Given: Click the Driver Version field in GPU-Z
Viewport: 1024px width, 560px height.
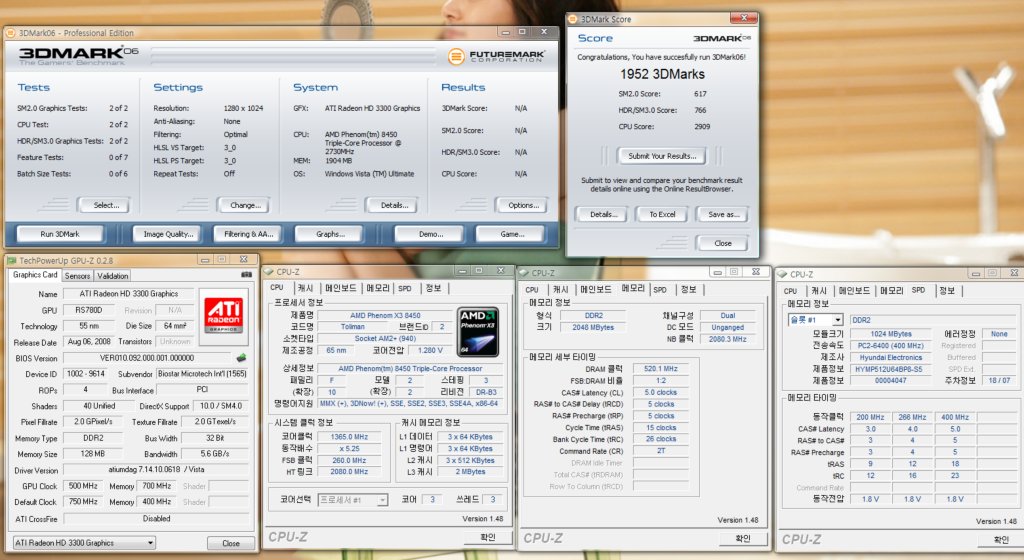Looking at the screenshot, I should pos(156,469).
